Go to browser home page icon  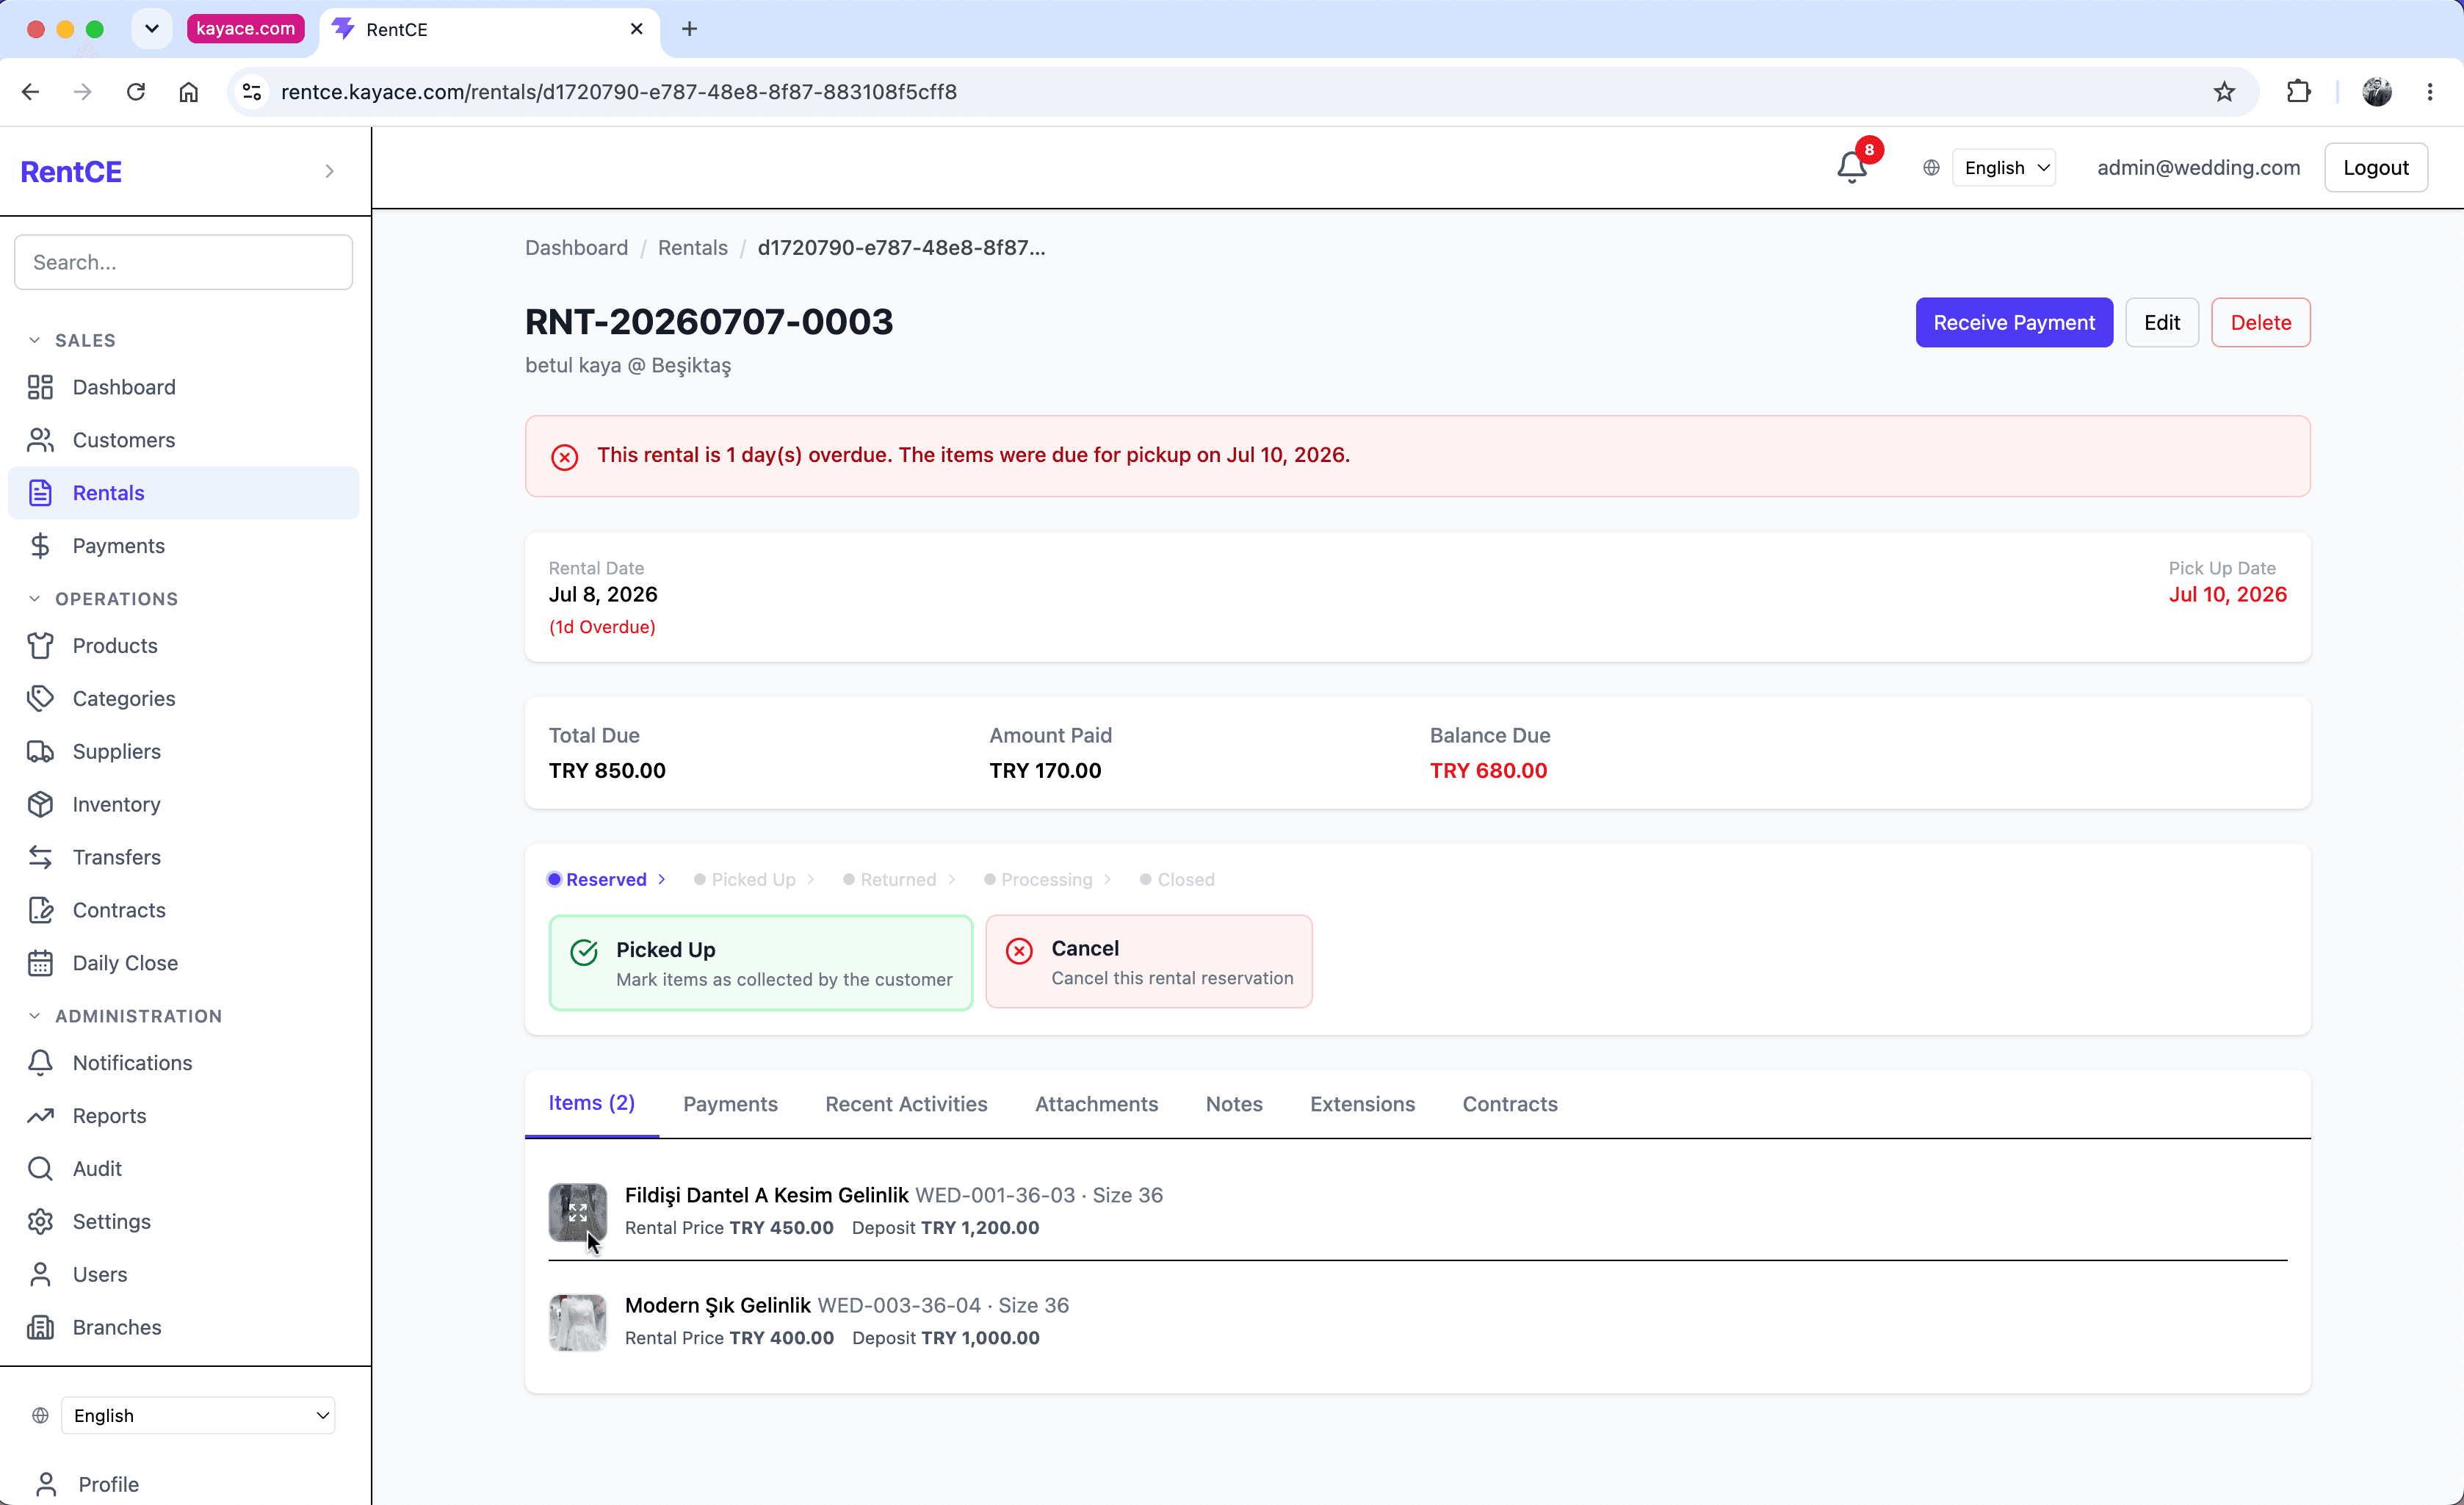coord(189,92)
